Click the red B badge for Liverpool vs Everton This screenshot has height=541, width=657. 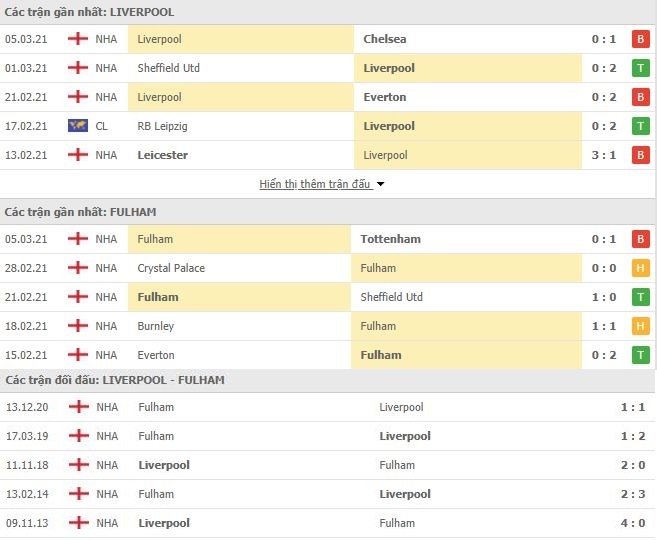pos(640,97)
